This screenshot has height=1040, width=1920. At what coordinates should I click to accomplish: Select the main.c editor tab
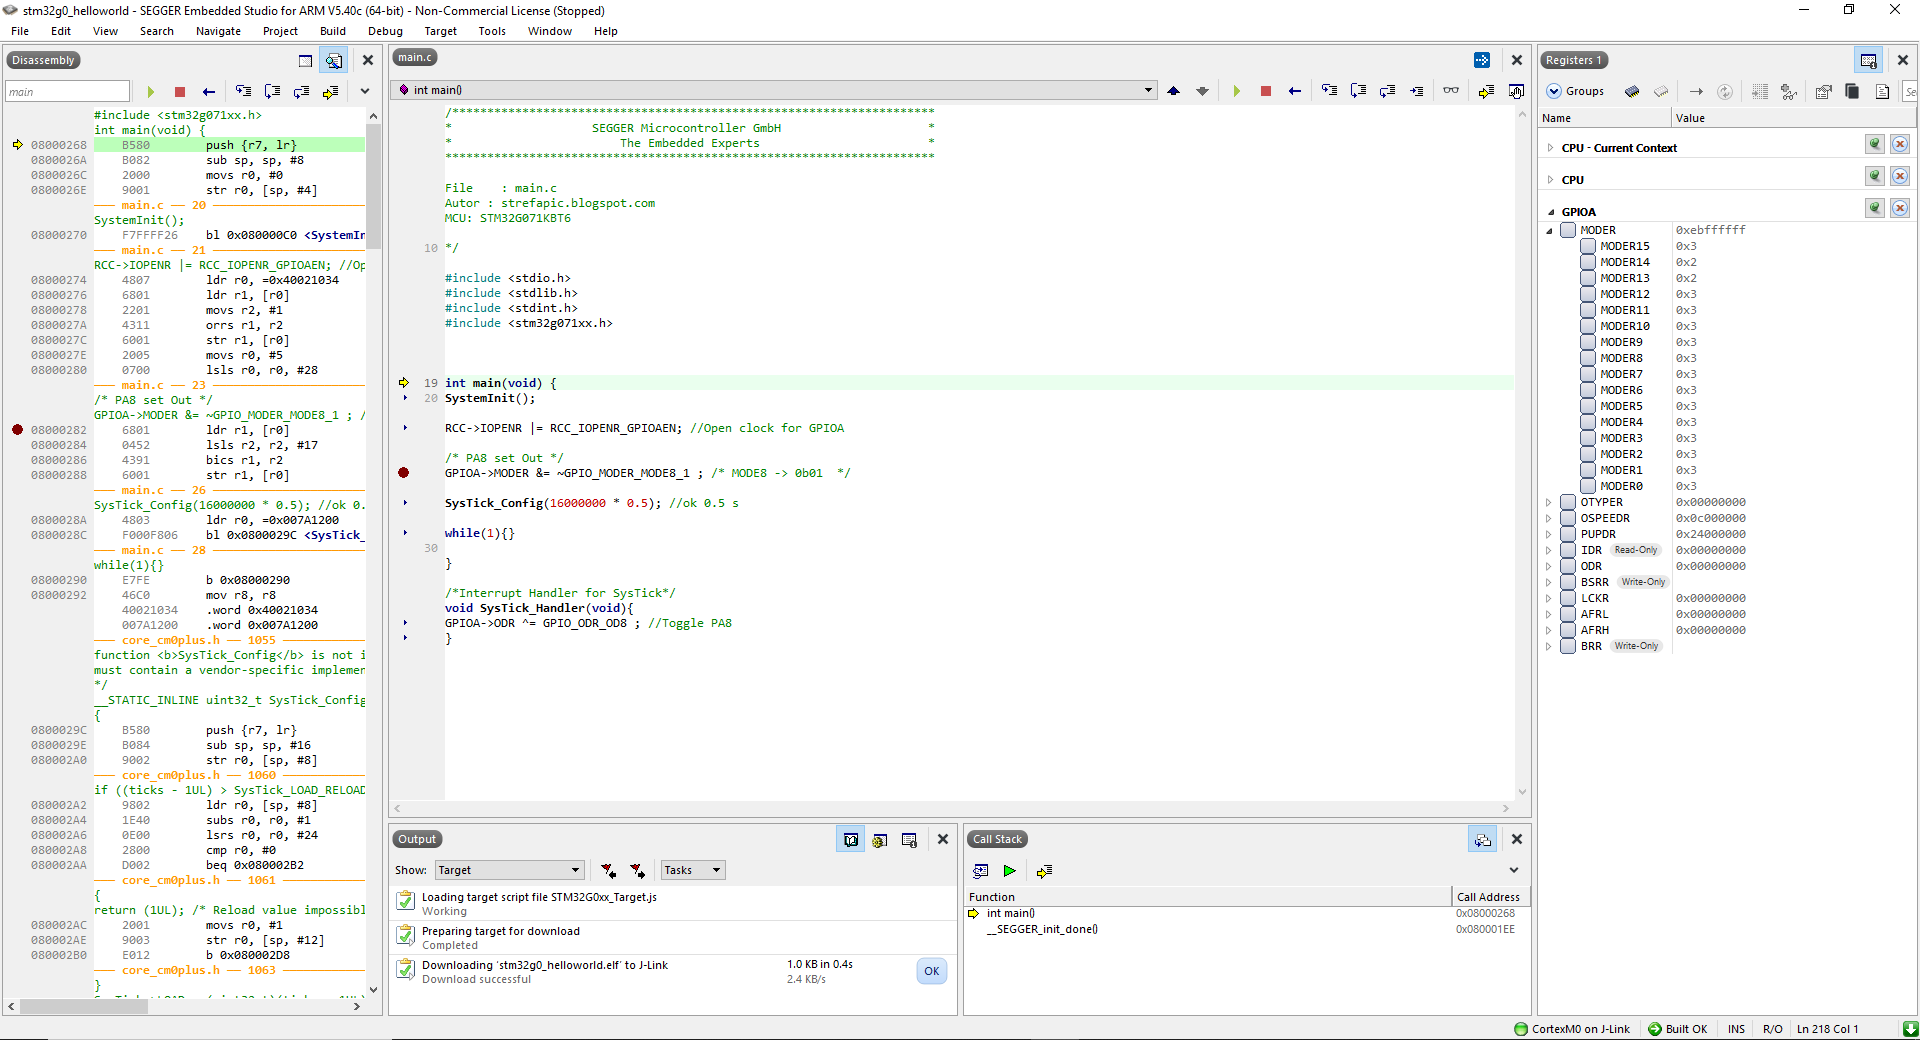(414, 58)
